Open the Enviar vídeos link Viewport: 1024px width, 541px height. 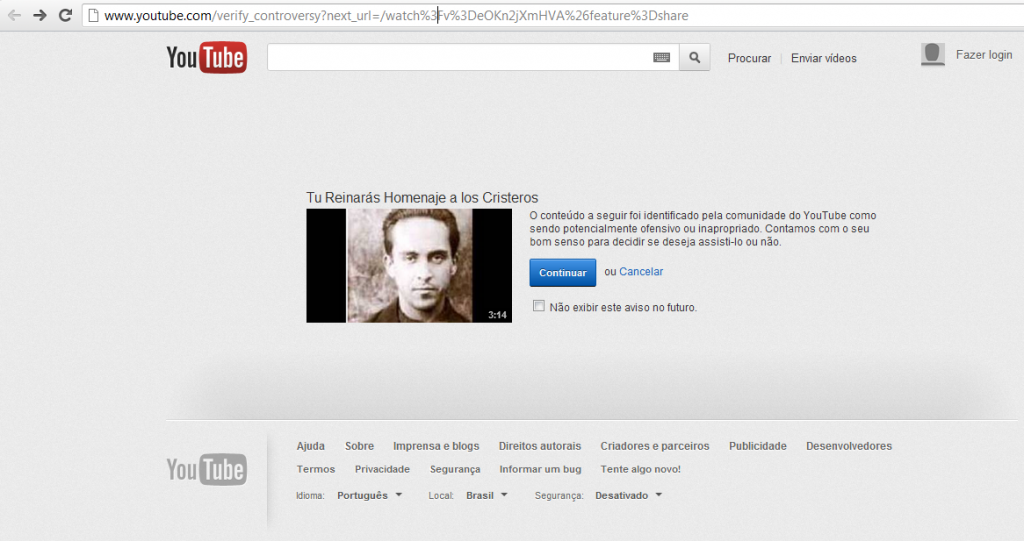[824, 58]
